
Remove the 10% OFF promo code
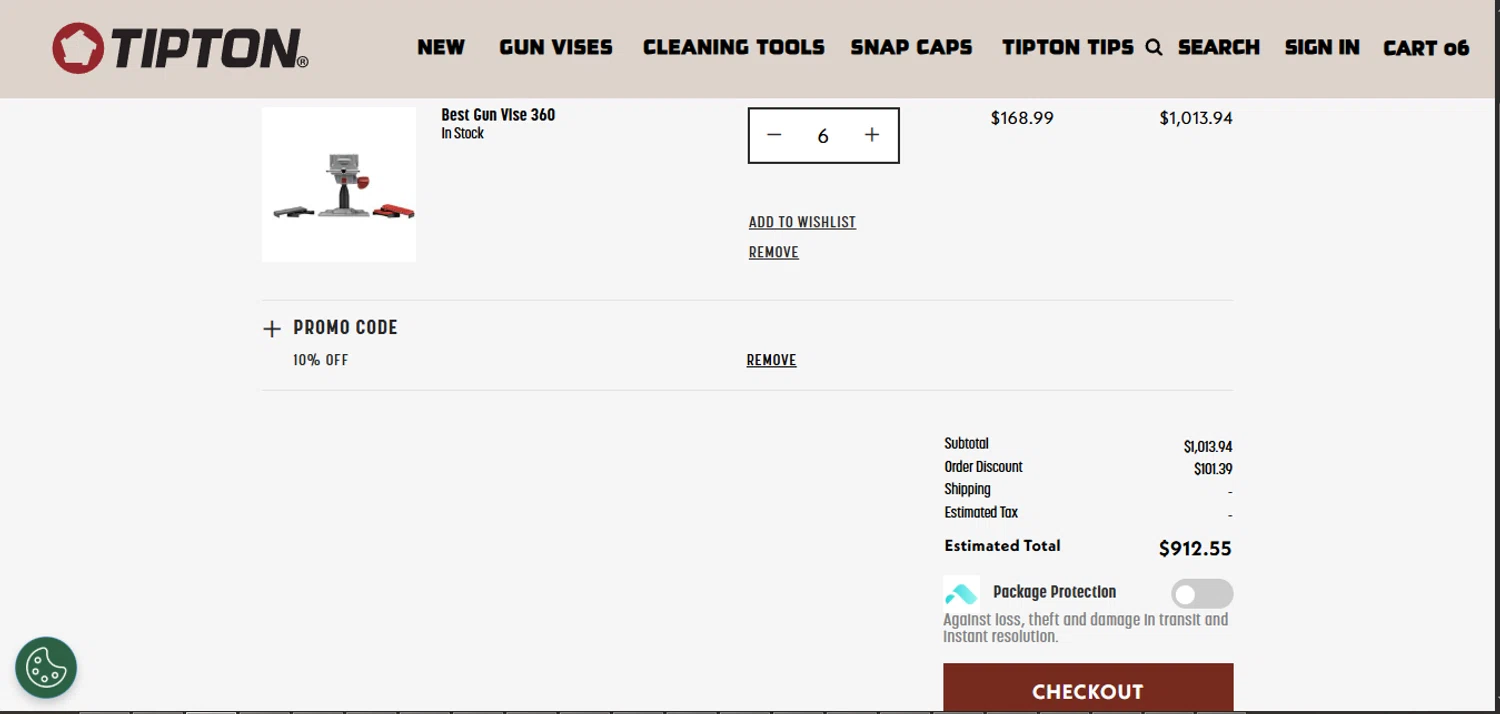pos(771,360)
